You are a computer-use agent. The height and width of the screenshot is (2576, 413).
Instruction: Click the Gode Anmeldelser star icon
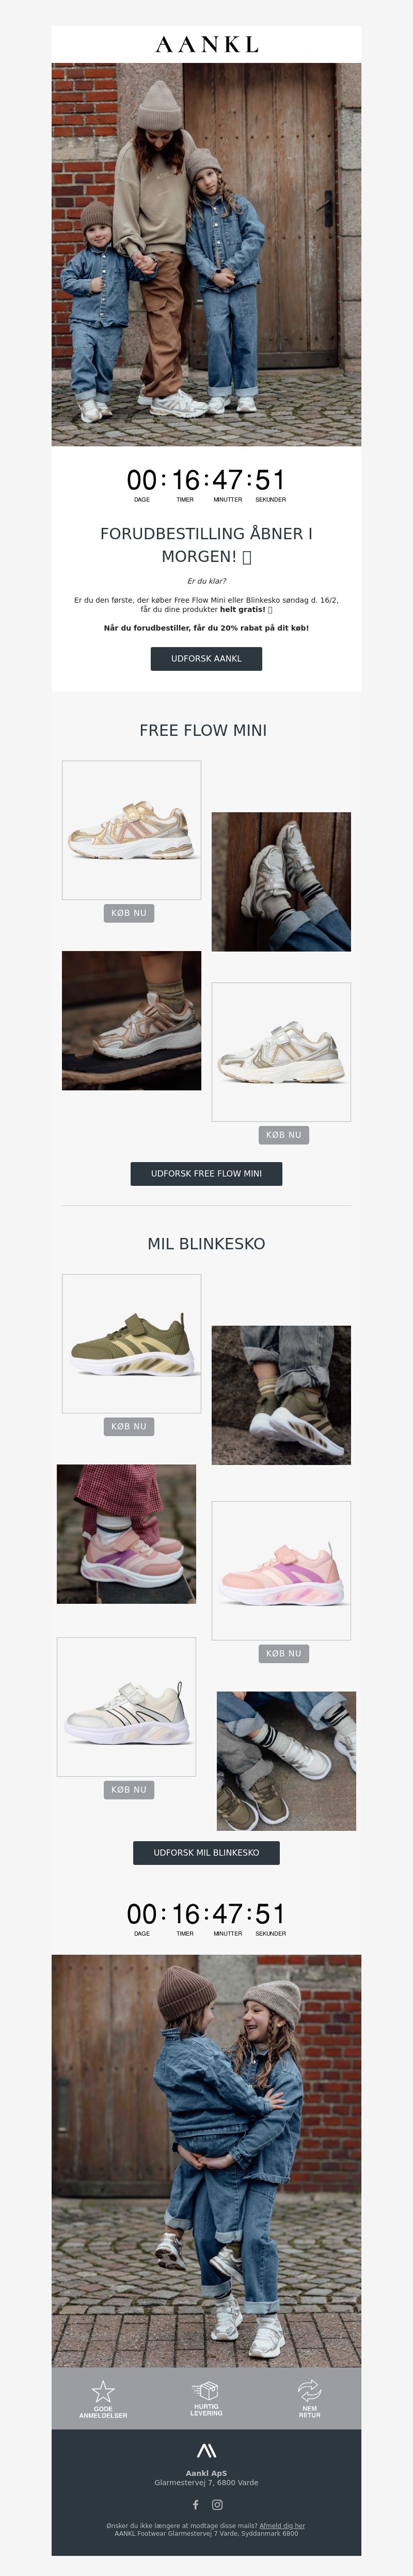click(103, 2391)
